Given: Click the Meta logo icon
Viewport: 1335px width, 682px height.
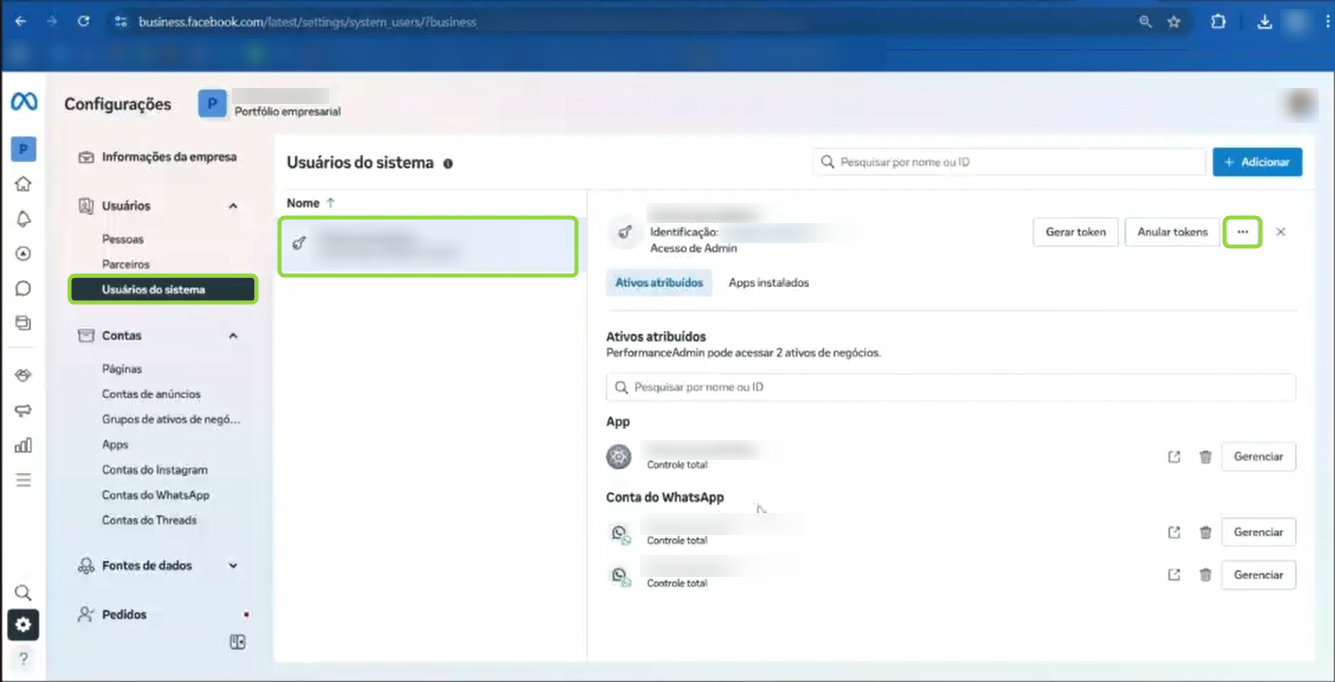Looking at the screenshot, I should [24, 102].
